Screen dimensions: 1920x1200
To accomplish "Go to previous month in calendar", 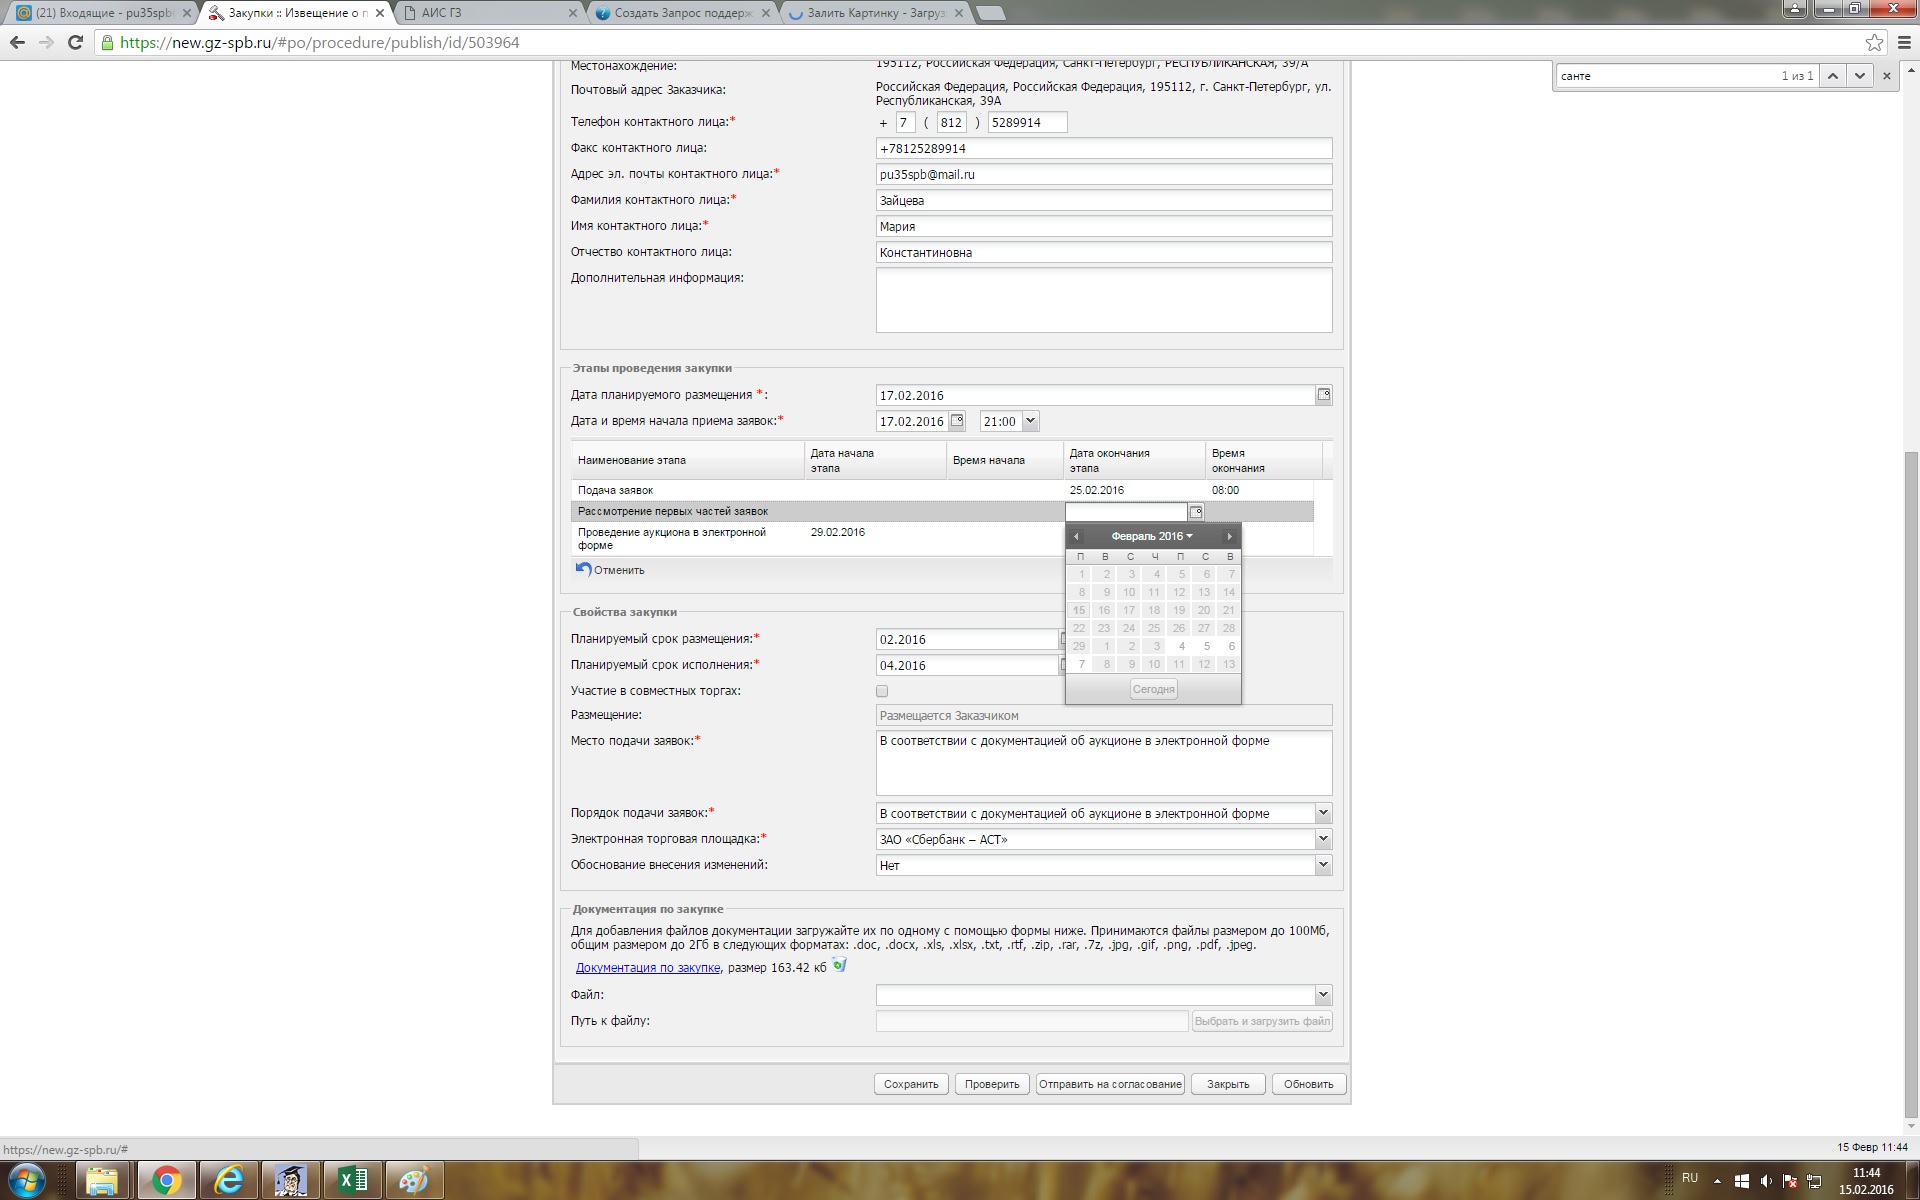I will [1076, 537].
